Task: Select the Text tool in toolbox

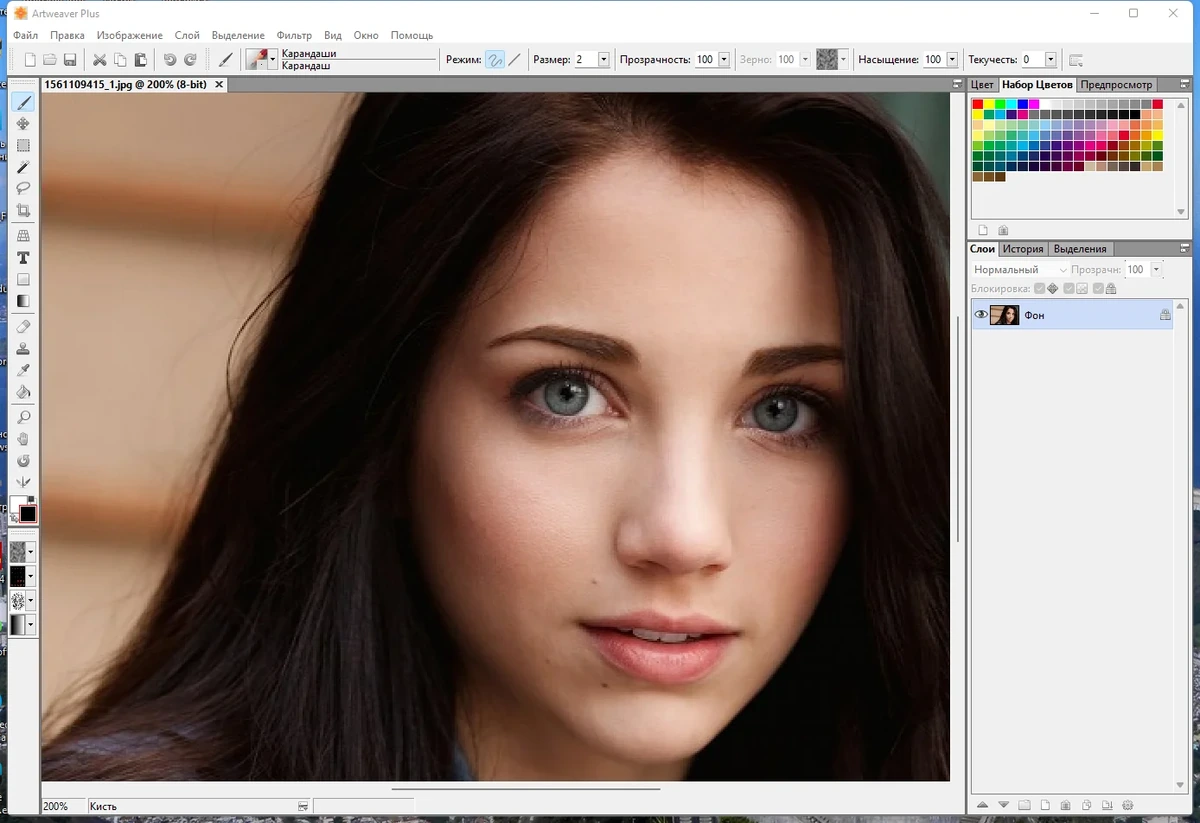Action: 23,258
